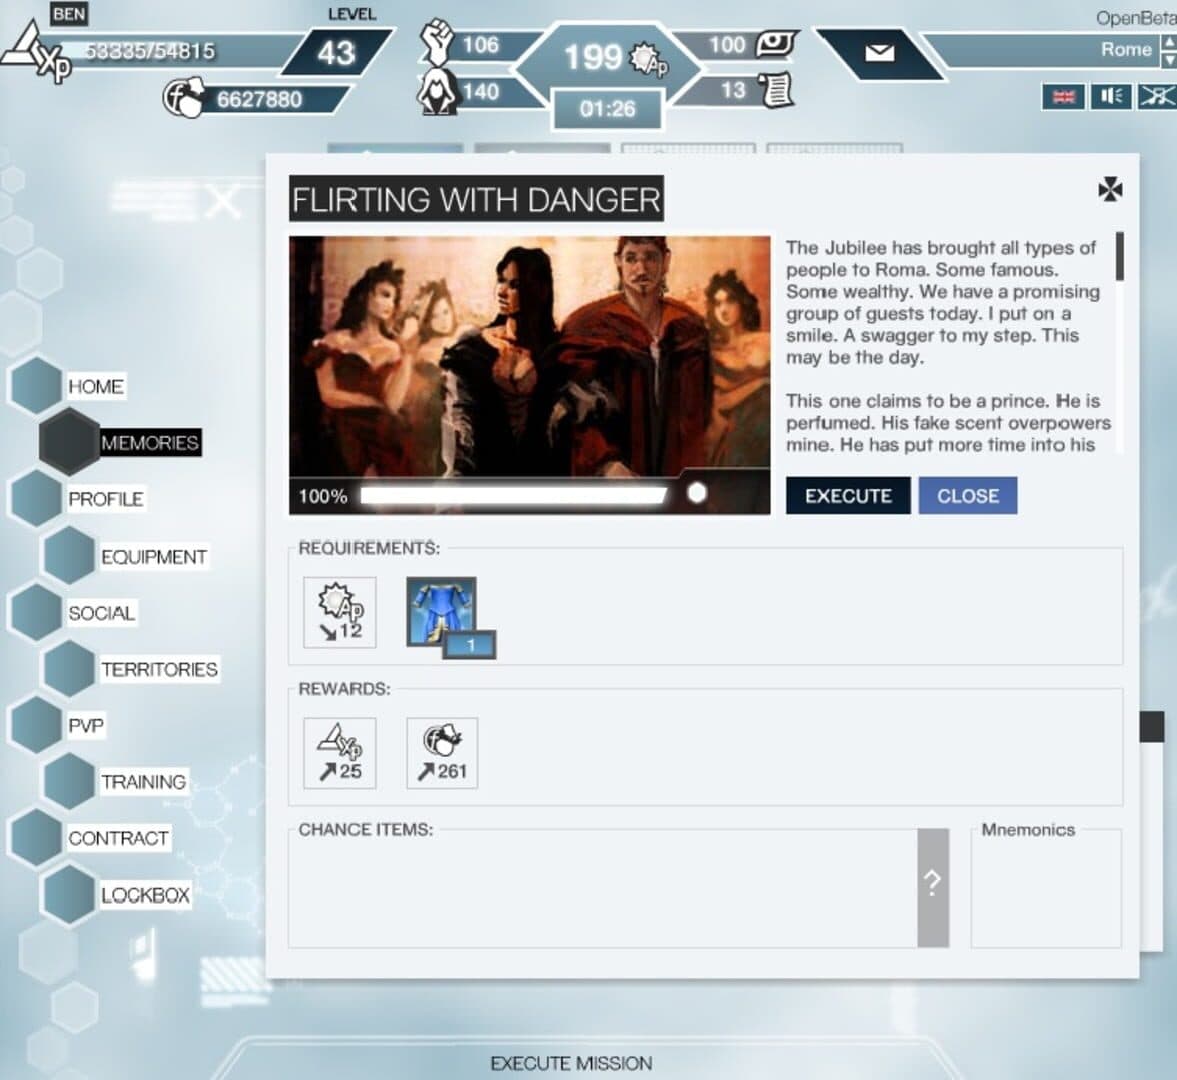Click the blue CLOSE button
Image resolution: width=1177 pixels, height=1080 pixels.
(x=968, y=495)
